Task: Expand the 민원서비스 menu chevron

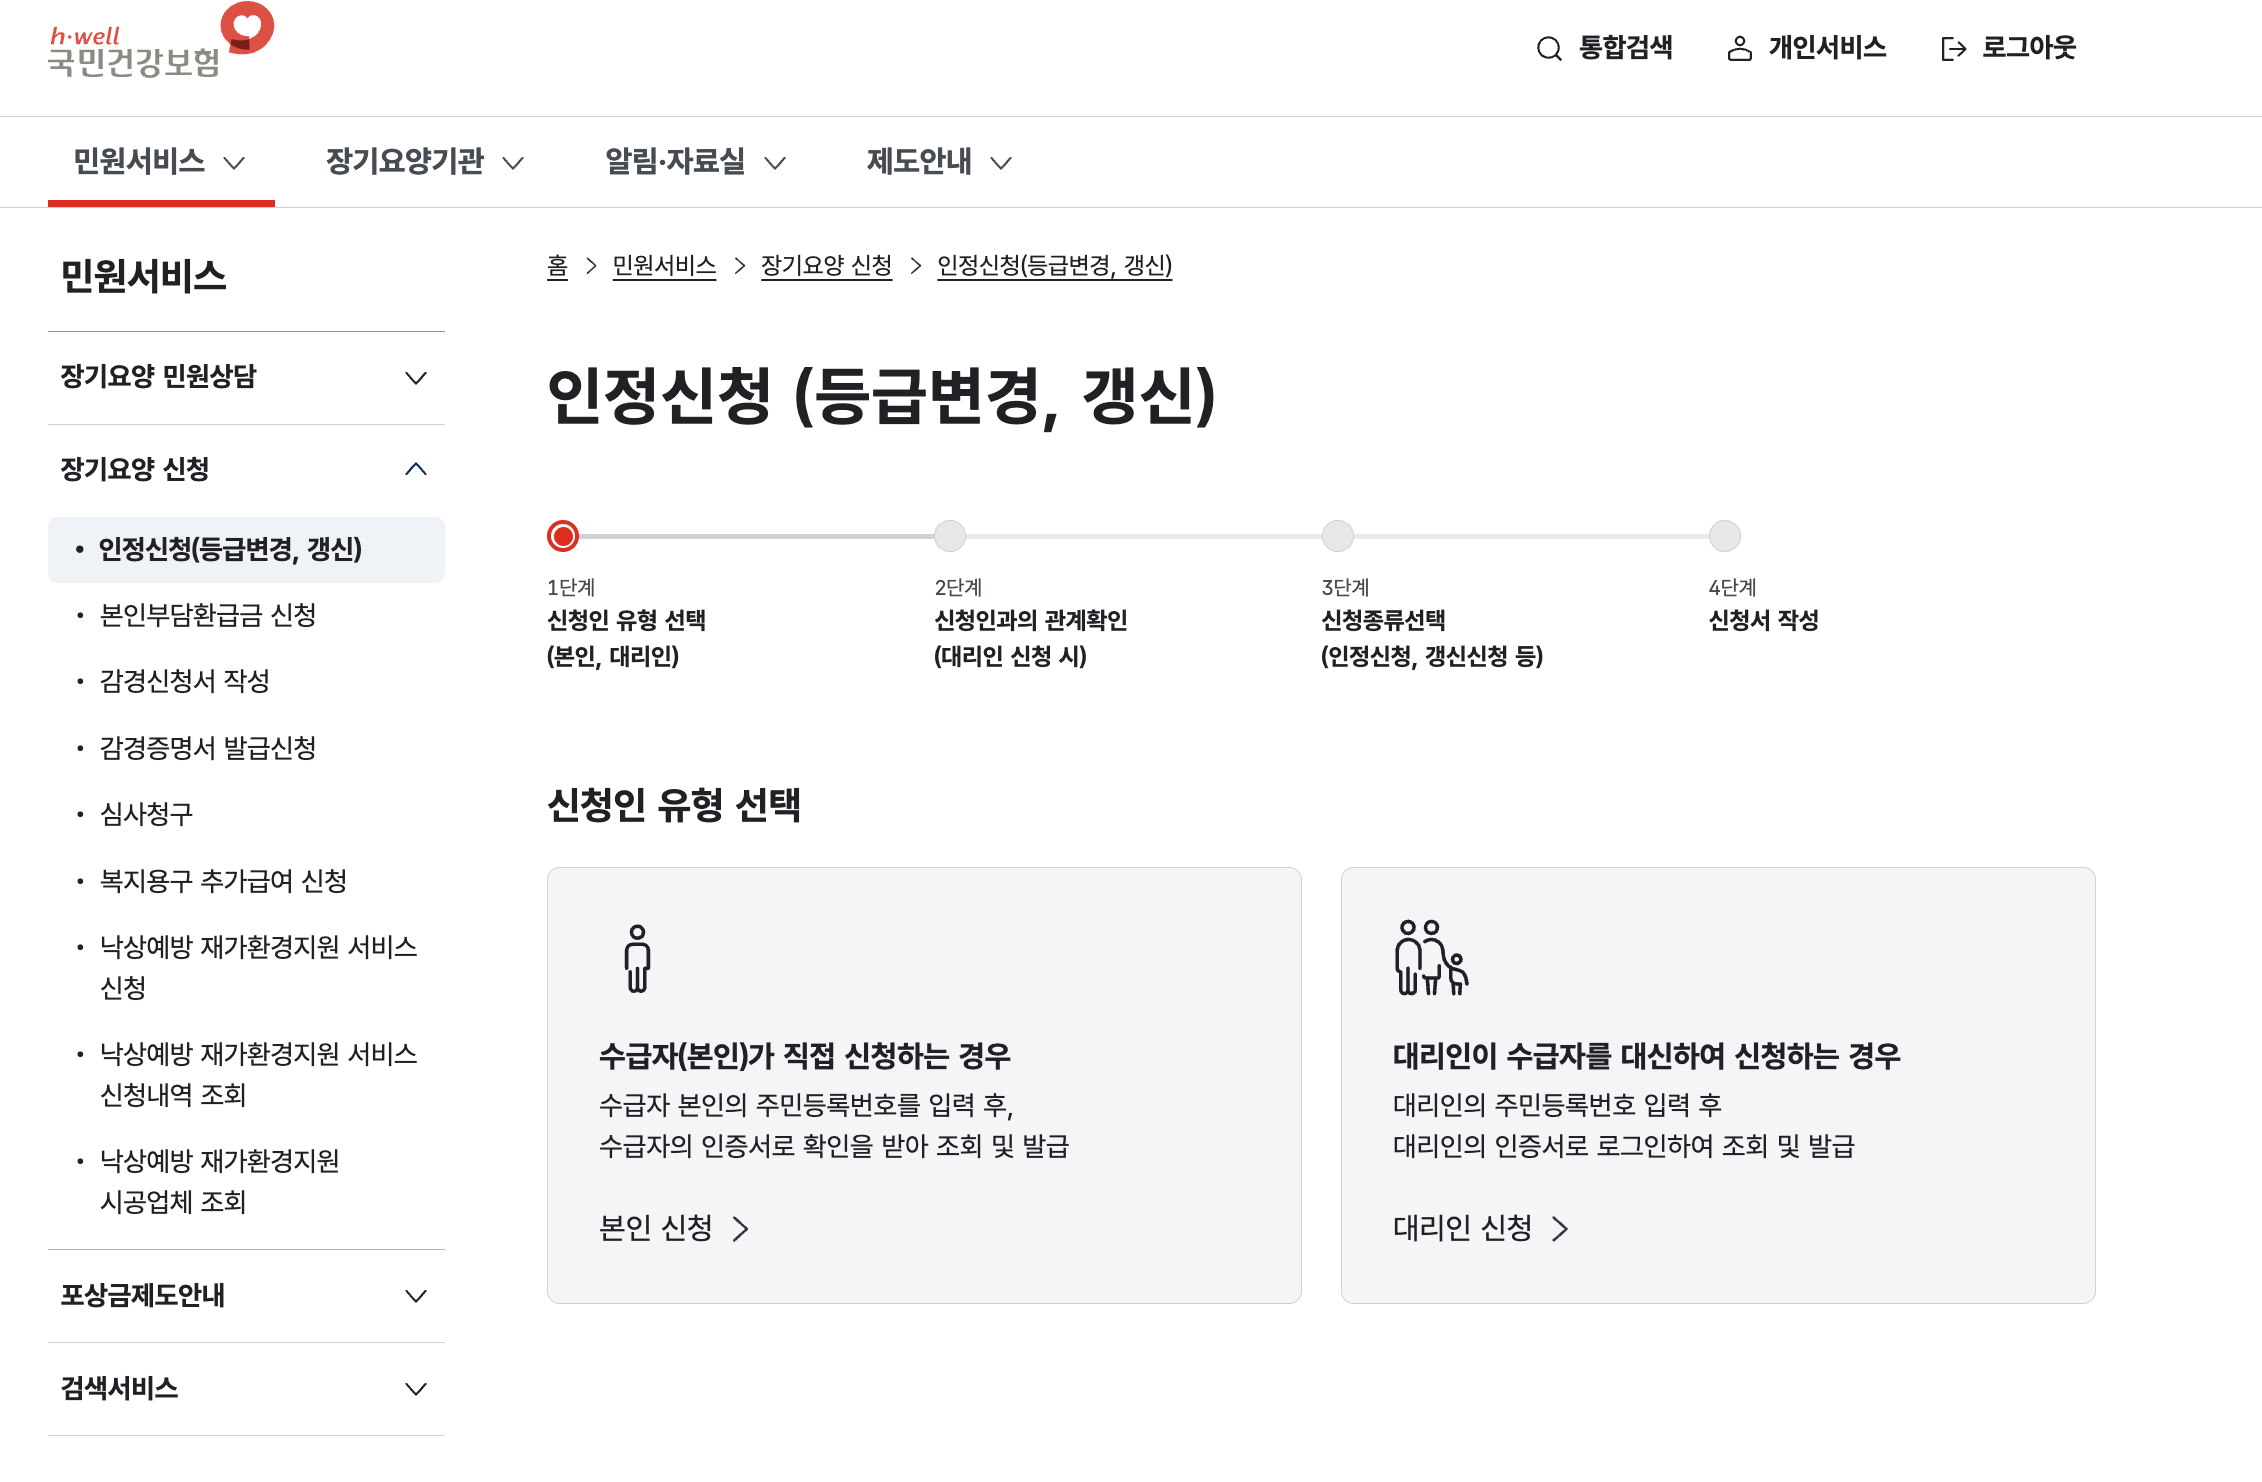Action: (x=234, y=163)
